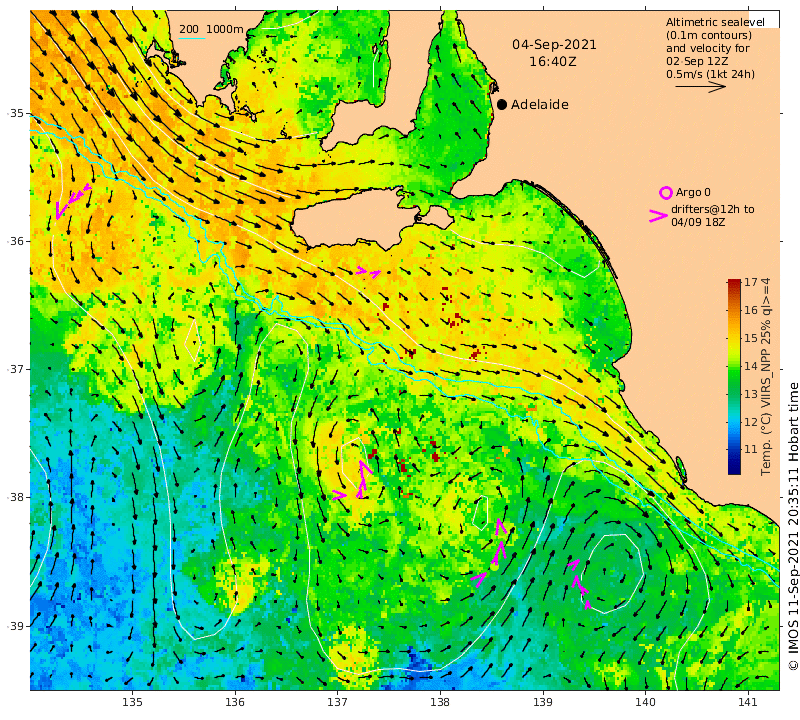
Task: Click the Altimetric sealevel legend text
Action: click(x=715, y=22)
